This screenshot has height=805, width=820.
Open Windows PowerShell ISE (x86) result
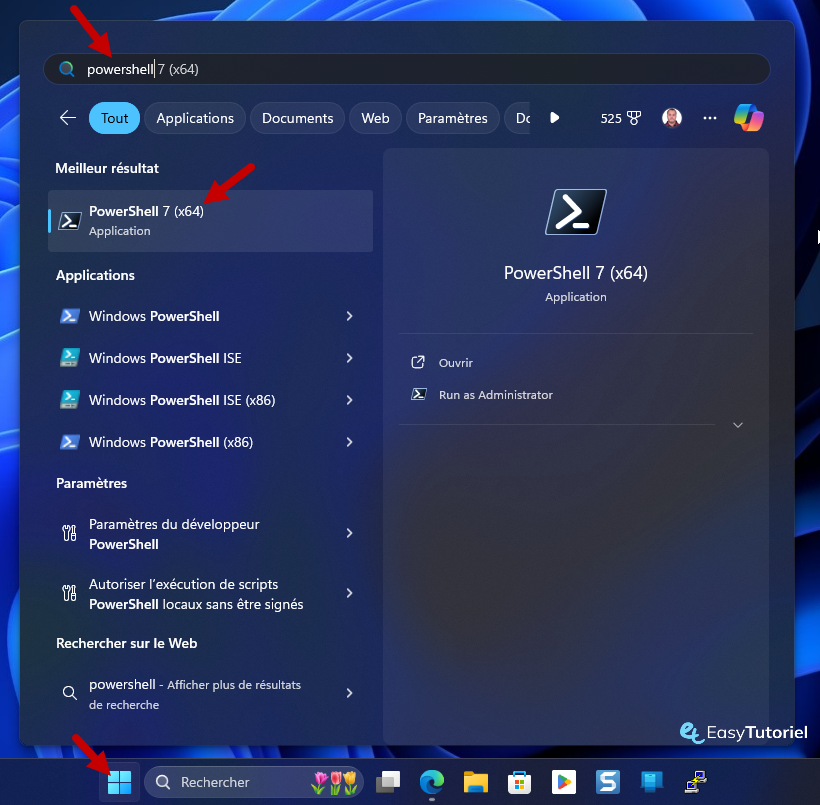(x=210, y=400)
